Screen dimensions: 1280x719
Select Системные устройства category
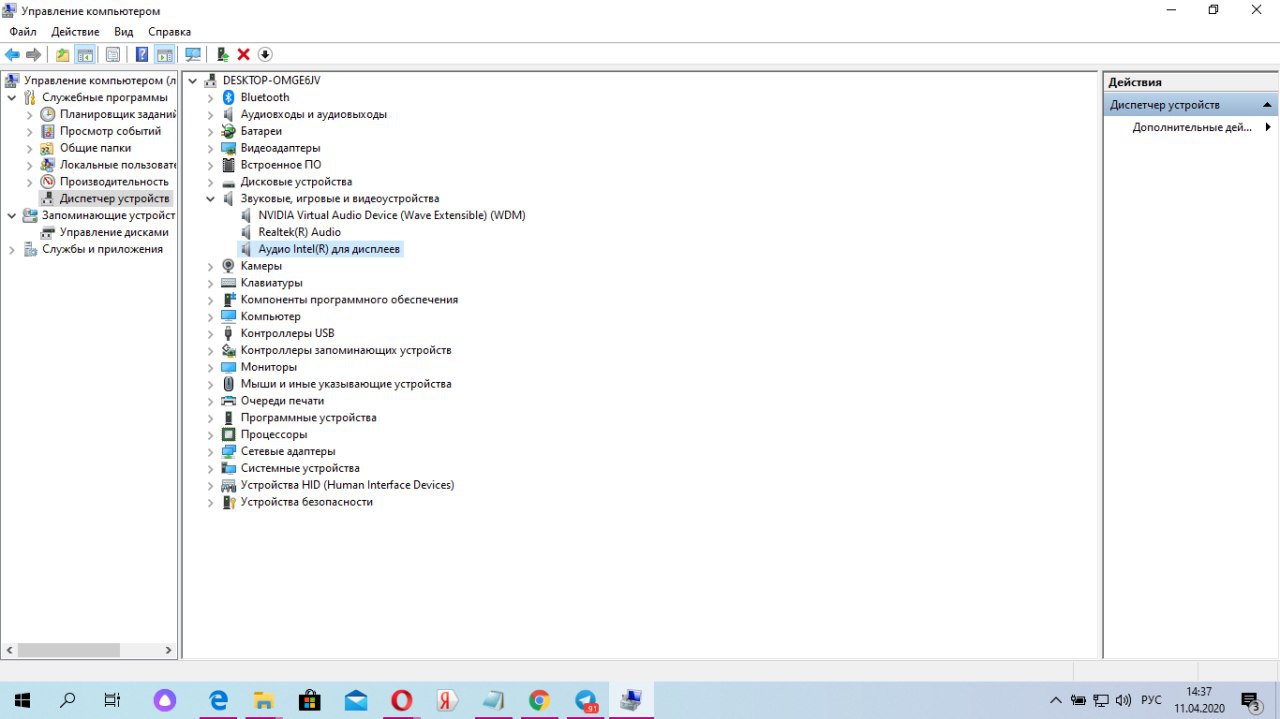click(300, 468)
